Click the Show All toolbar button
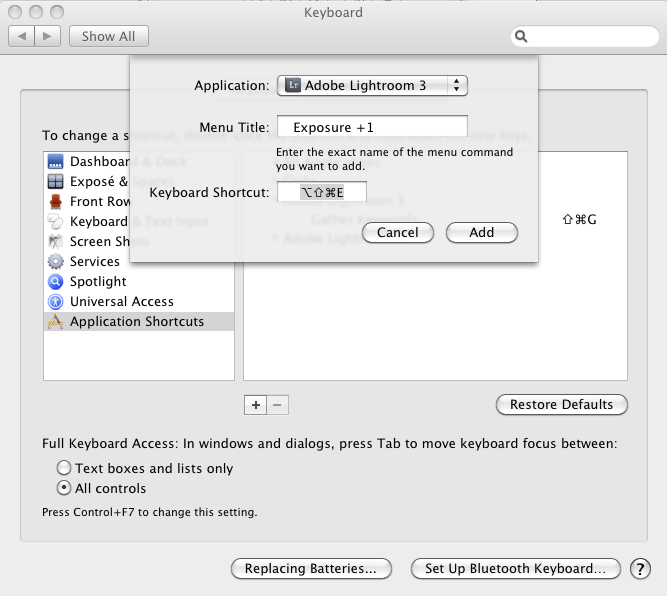667x596 pixels. 108,36
